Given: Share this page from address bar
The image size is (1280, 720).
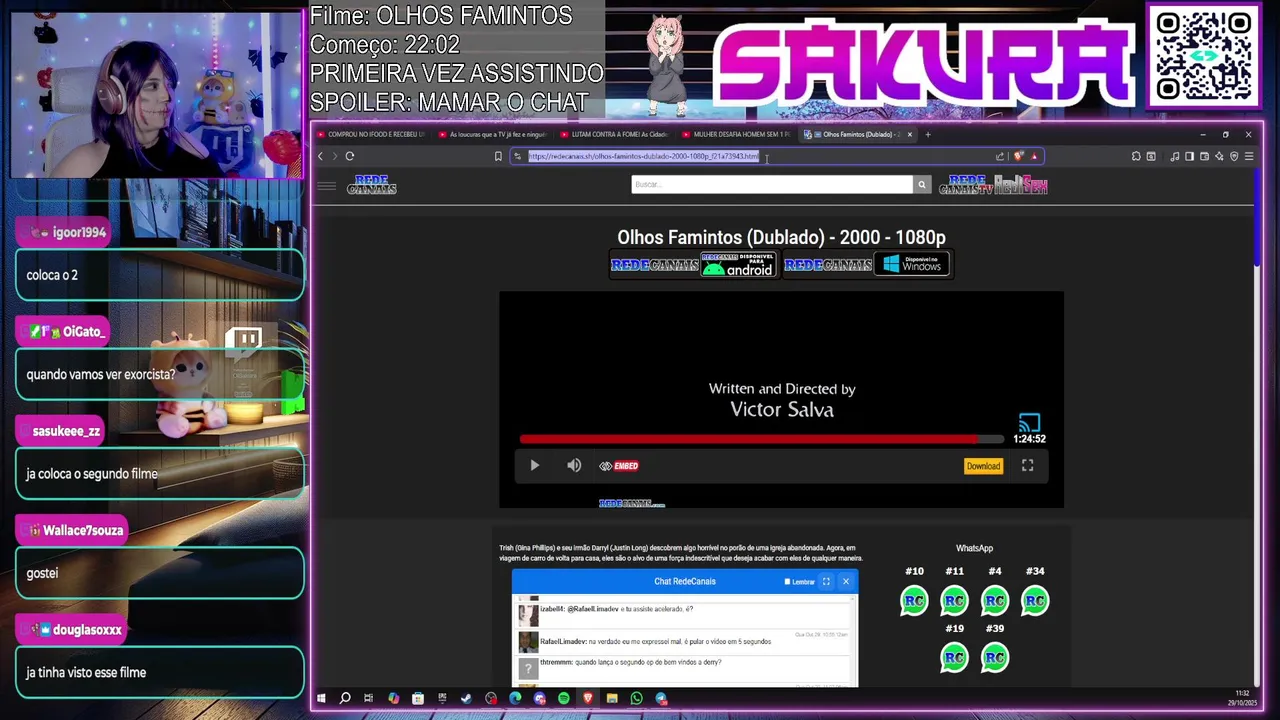Looking at the screenshot, I should pos(999,156).
